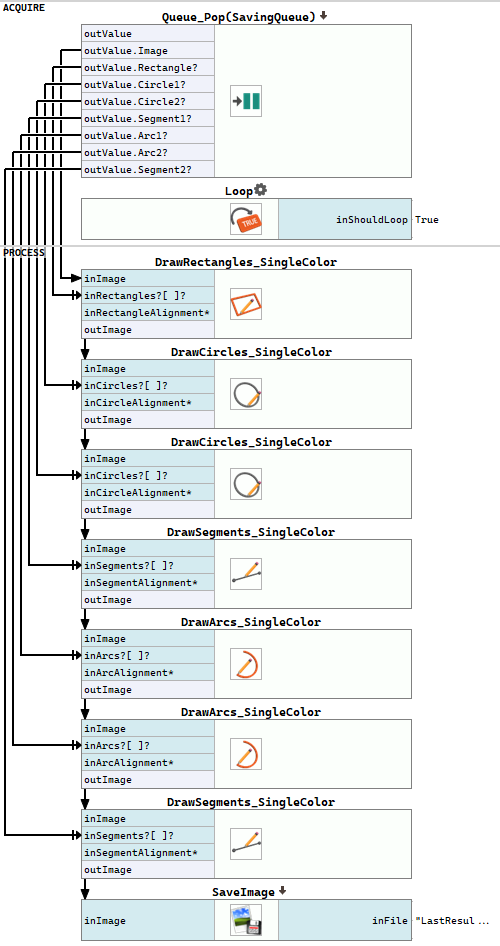Screen dimensions: 500x946
Task: Click the DrawRectangles_SingleColor rectangle pencil icon
Action: 245,304
